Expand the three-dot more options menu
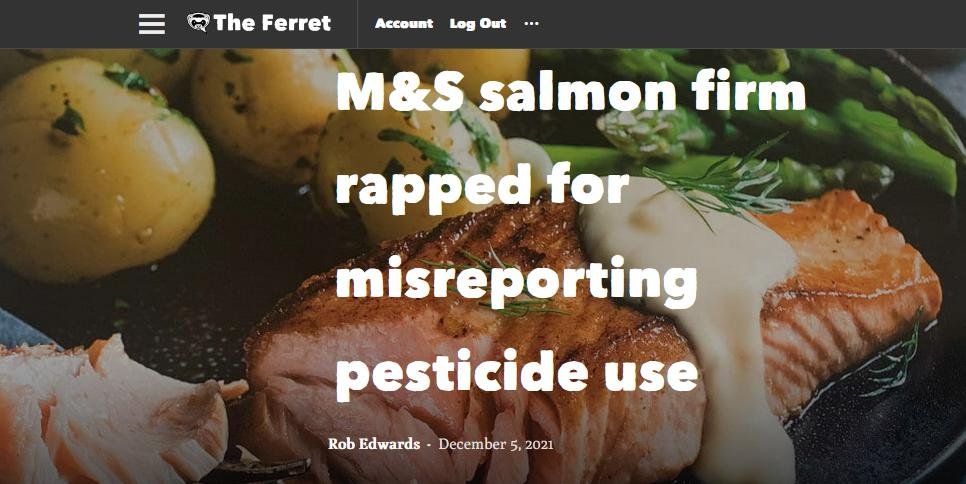 click(531, 23)
